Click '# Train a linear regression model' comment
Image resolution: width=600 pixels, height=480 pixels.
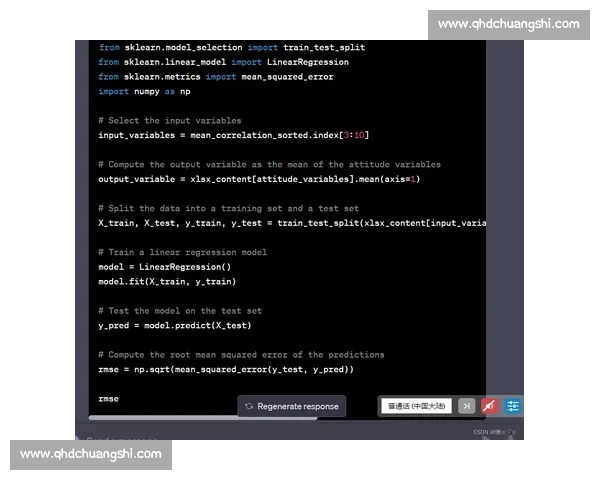(x=183, y=252)
